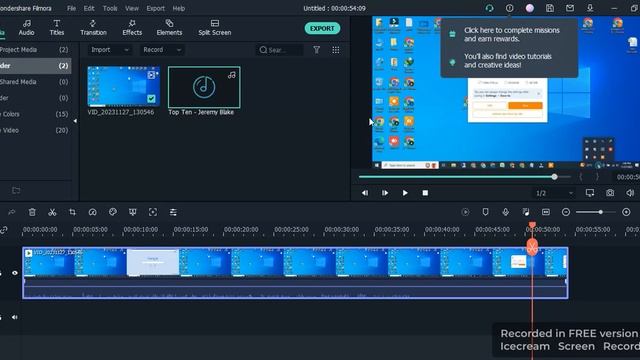Click the green EXPORT button

[x=322, y=28]
